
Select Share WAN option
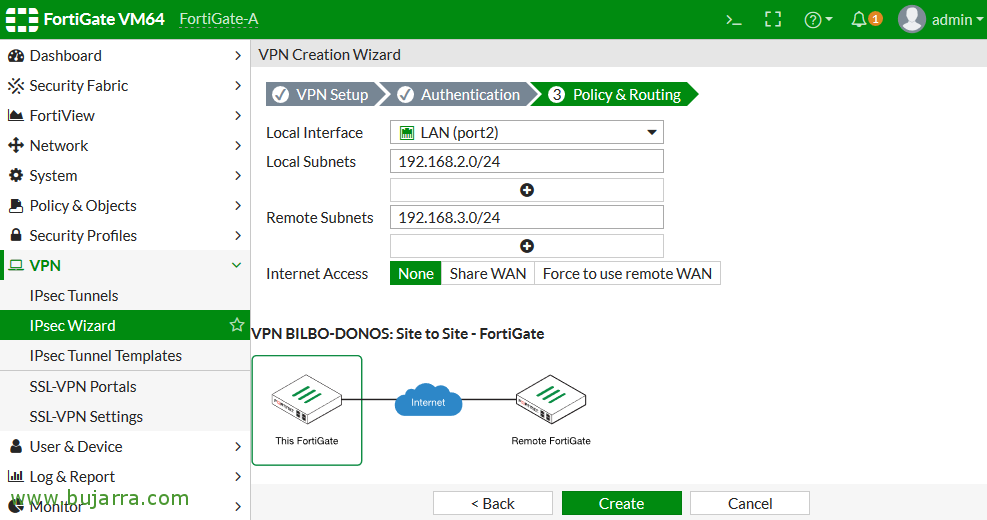pos(488,274)
